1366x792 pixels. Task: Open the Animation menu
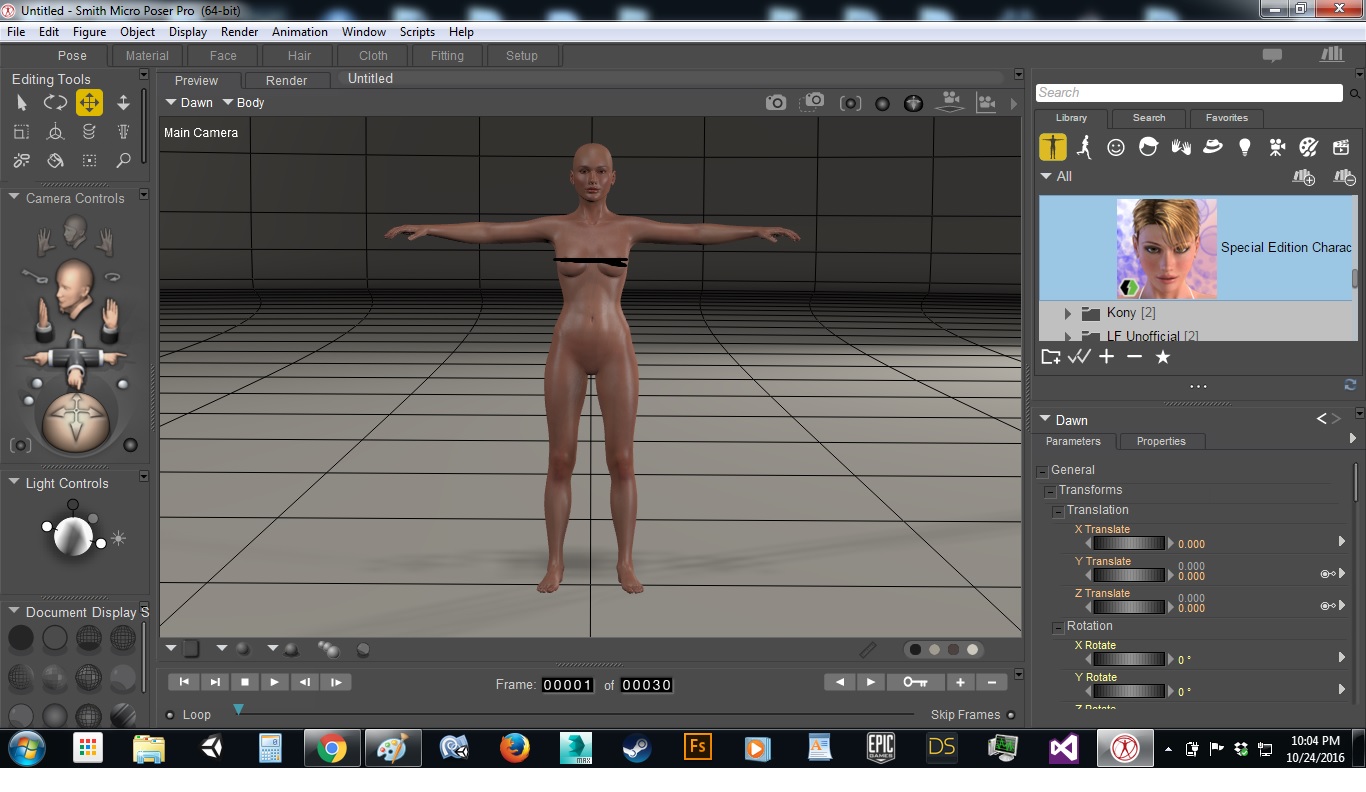(299, 32)
